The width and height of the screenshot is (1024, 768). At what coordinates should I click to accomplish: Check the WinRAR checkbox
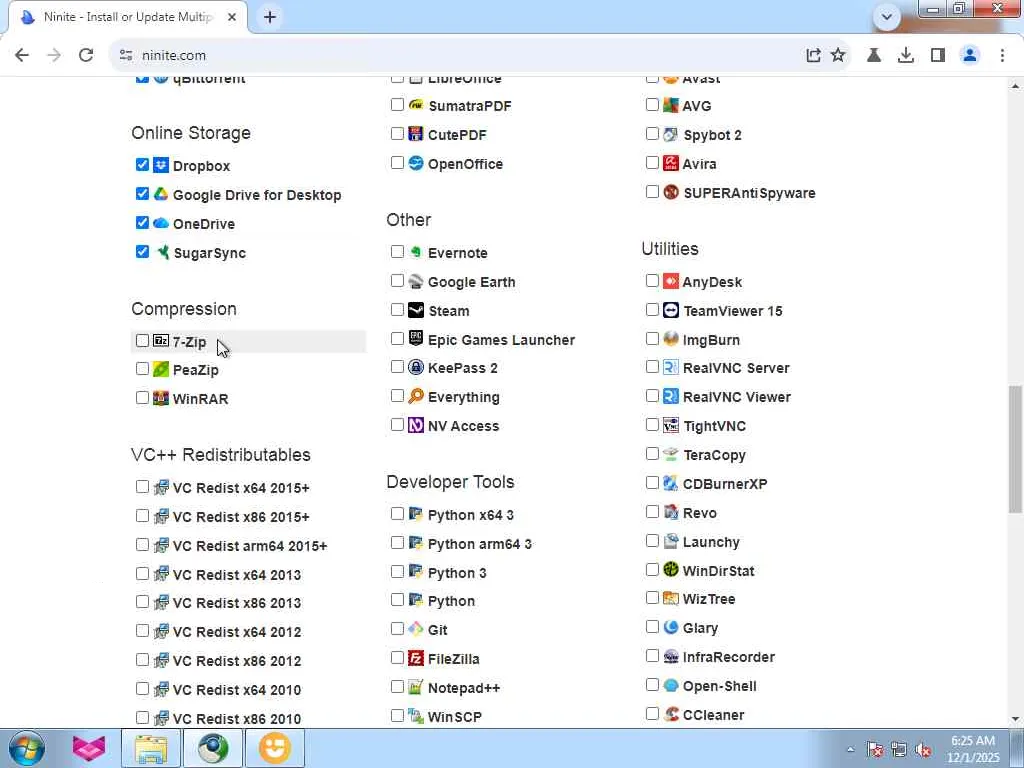(142, 398)
